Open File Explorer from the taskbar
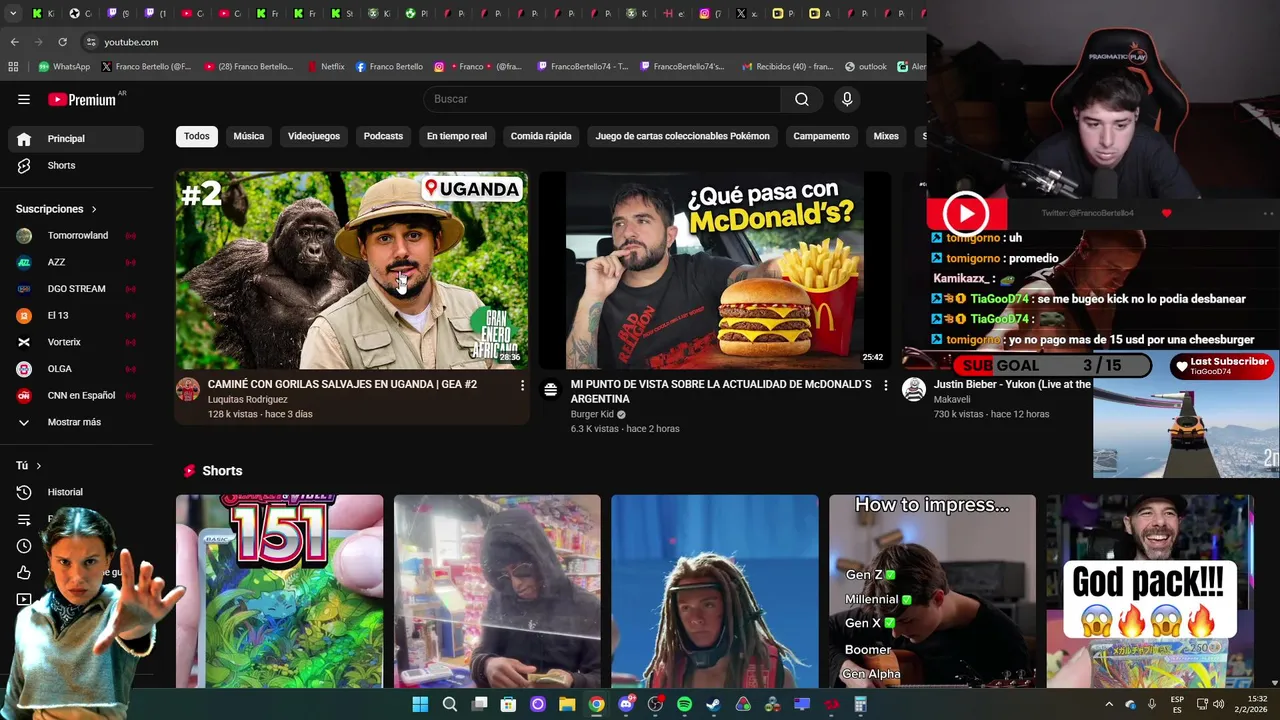Viewport: 1280px width, 720px height. click(x=567, y=704)
